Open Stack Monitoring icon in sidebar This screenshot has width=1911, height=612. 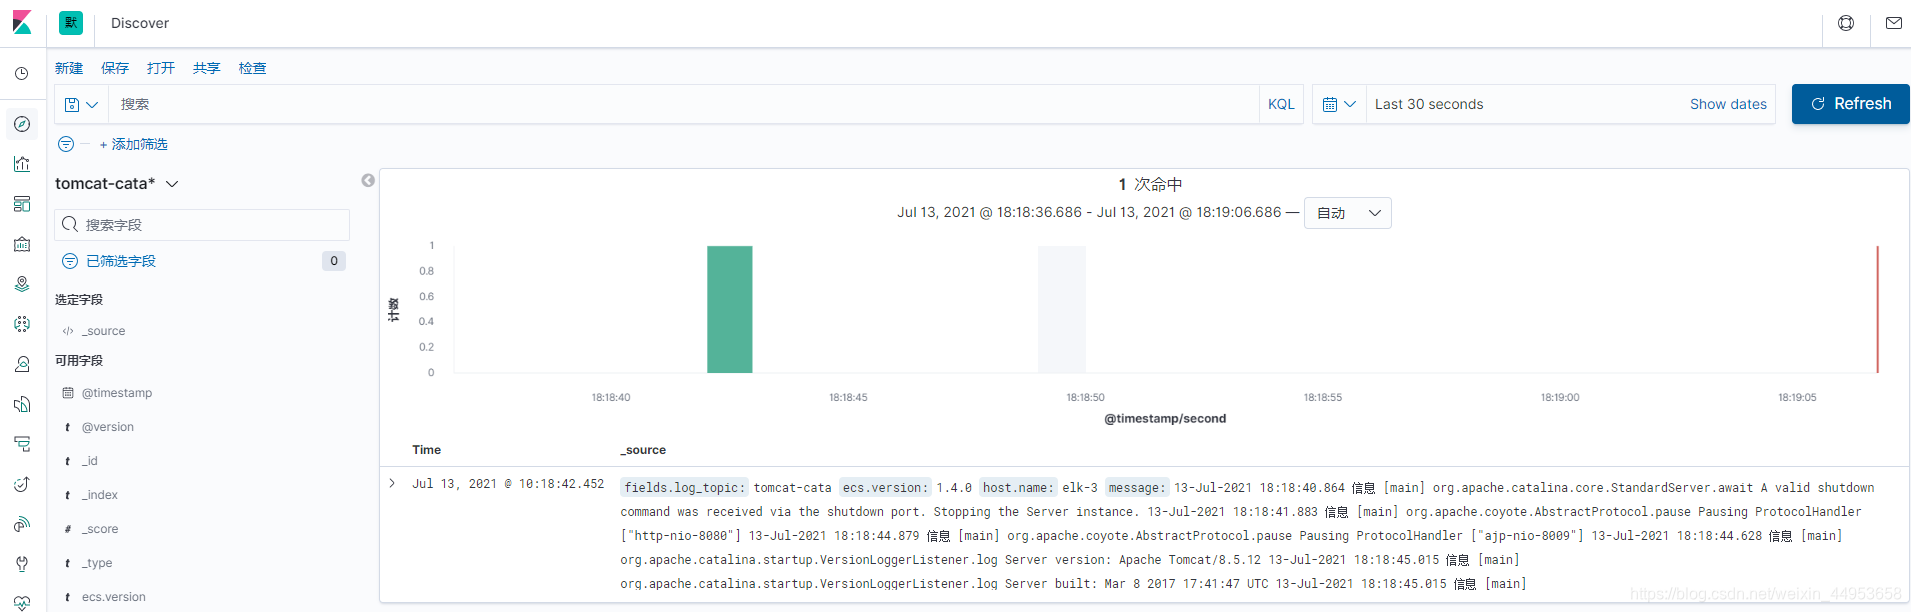click(x=22, y=602)
